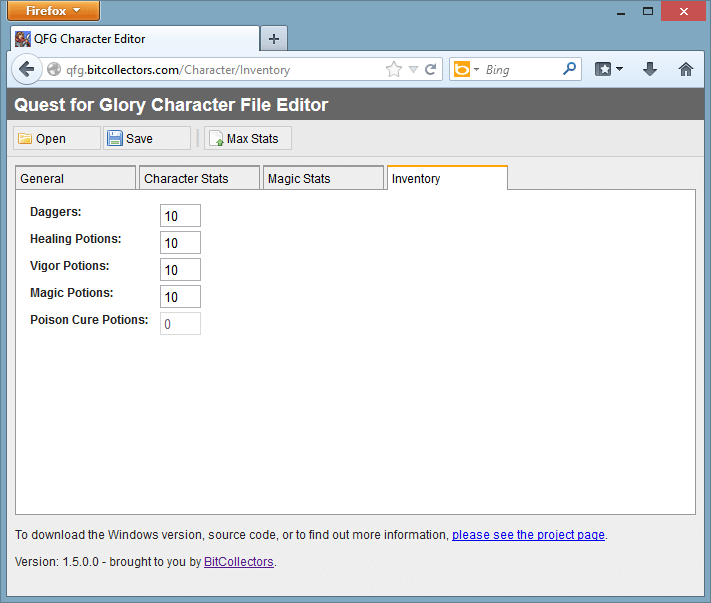This screenshot has width=711, height=603.
Task: Open the bookmarks menu button
Action: coord(609,69)
